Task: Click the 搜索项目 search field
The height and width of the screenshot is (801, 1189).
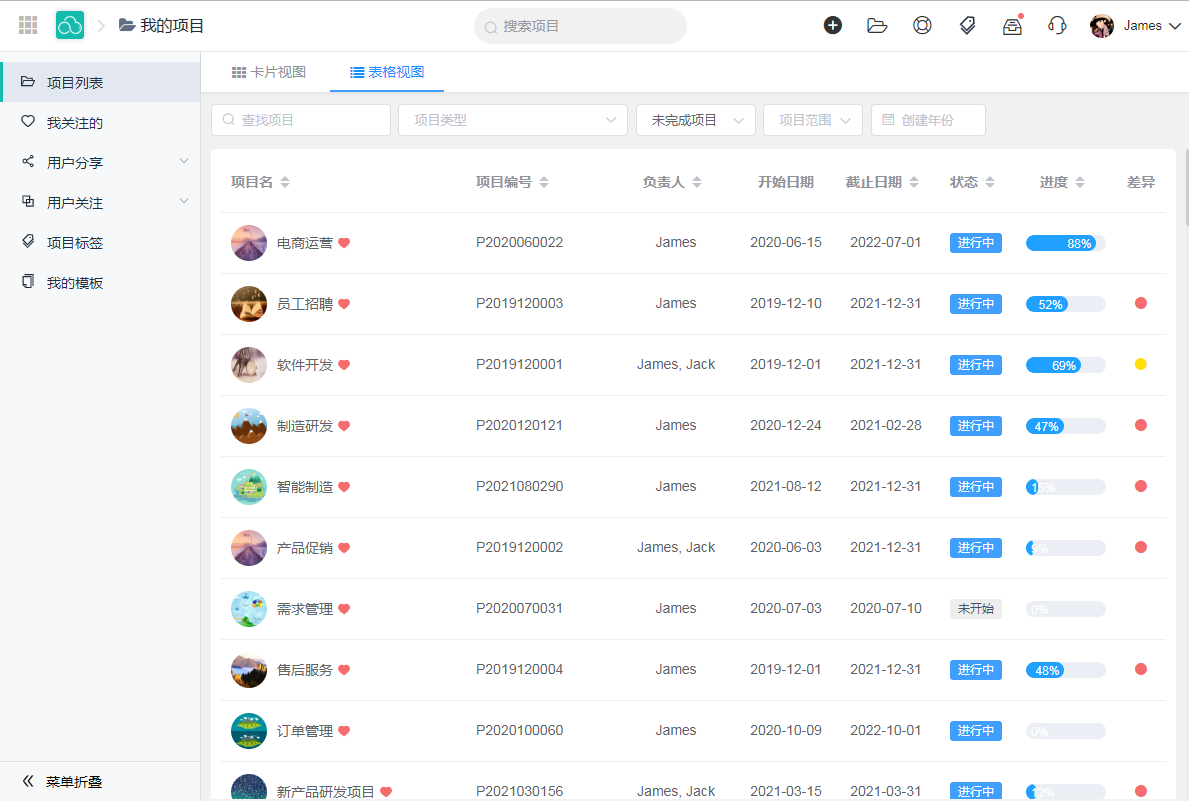Action: 580,26
